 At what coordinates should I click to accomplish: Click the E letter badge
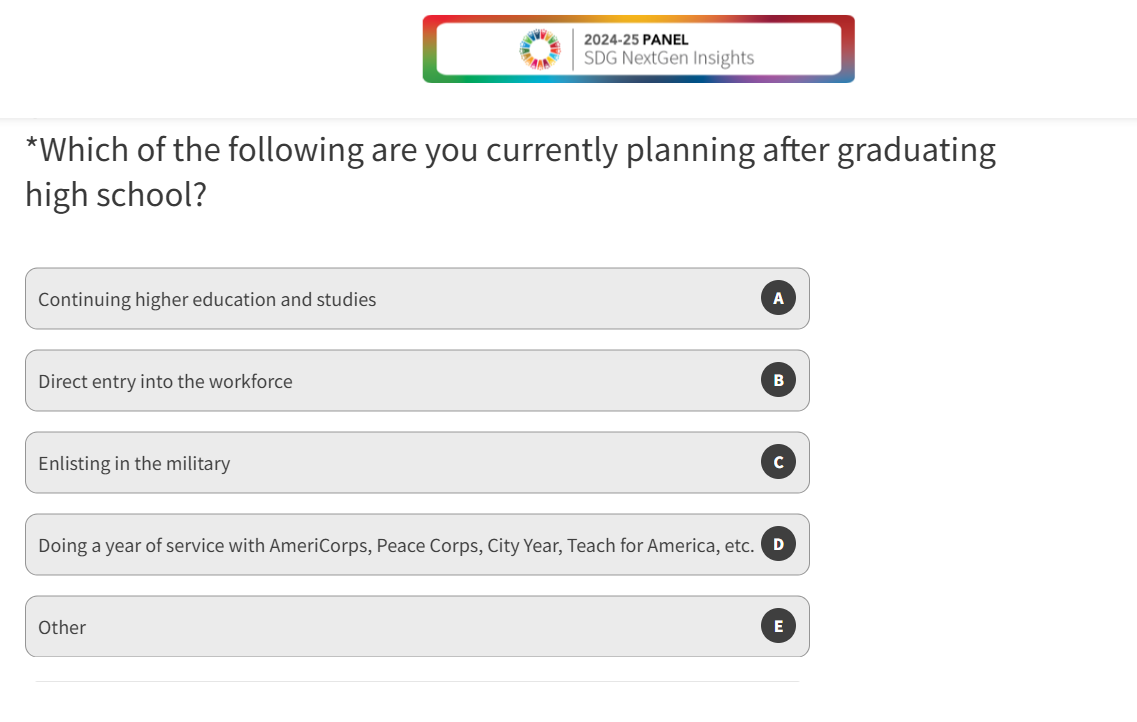(778, 626)
